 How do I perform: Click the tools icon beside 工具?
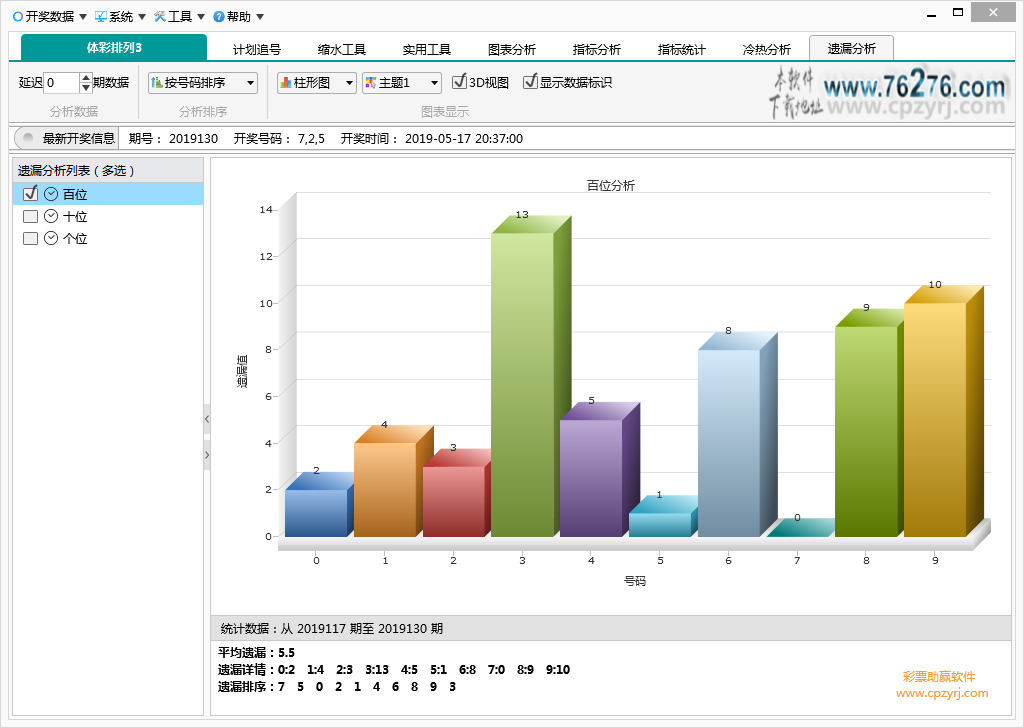click(159, 16)
